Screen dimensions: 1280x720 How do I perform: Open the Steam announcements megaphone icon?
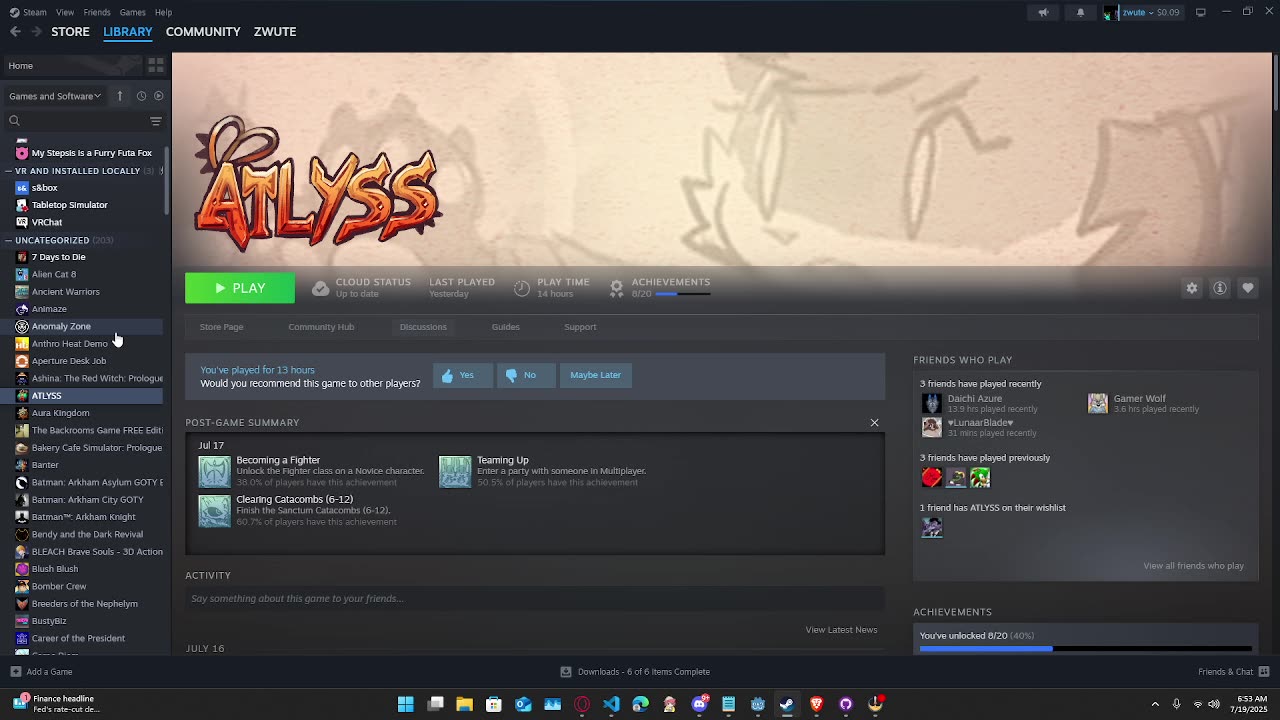1043,12
